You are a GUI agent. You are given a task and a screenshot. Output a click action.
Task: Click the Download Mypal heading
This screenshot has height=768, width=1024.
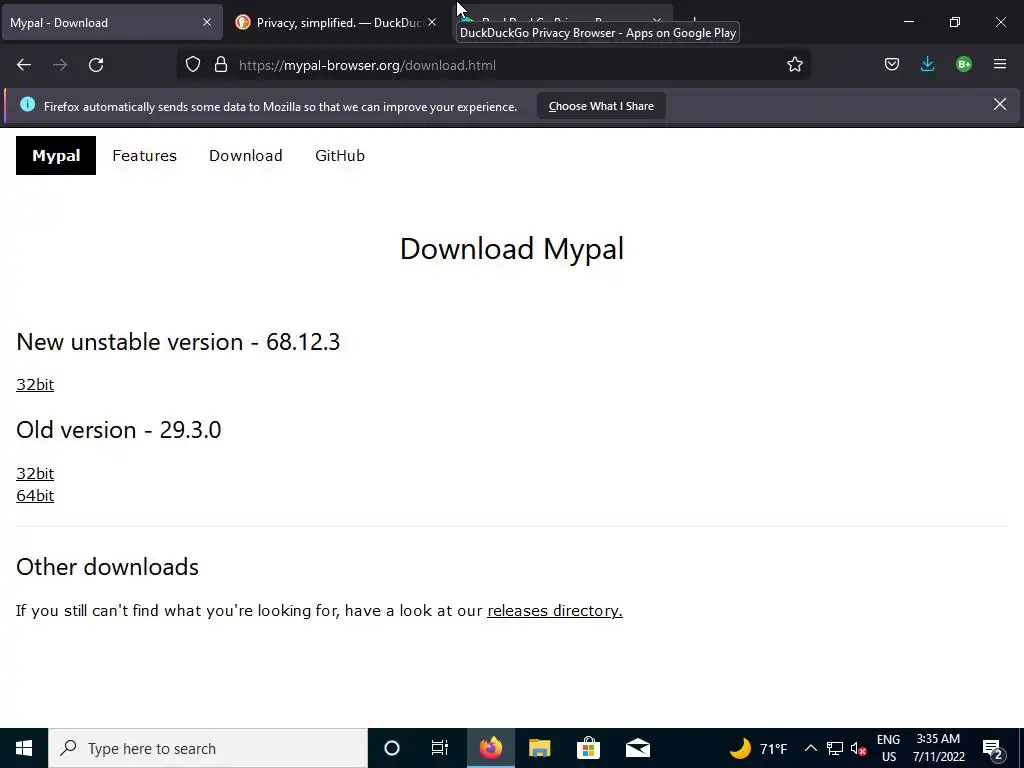[x=512, y=249]
